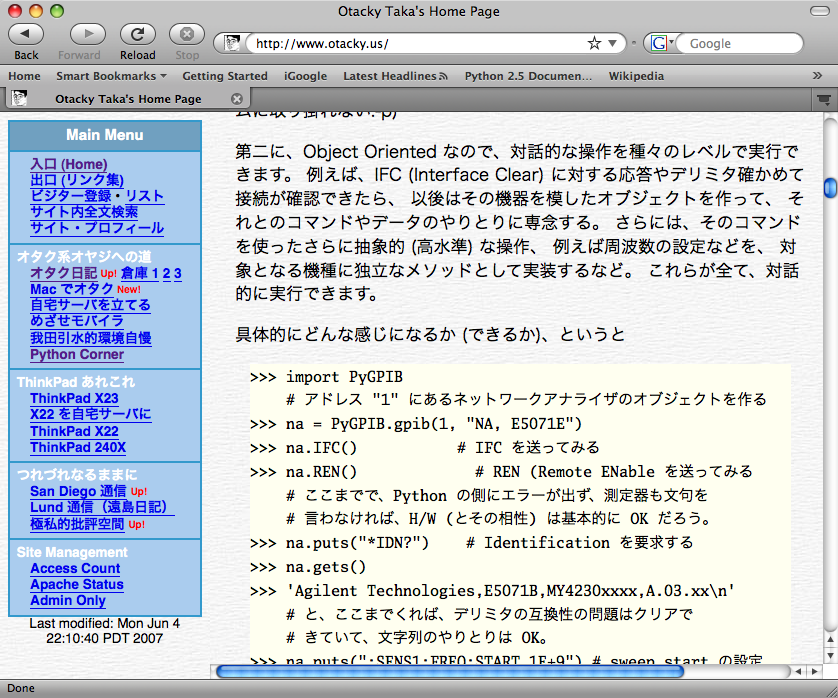The width and height of the screenshot is (838, 698).
Task: Click the 'Last modified: Mon Jun 4' text
Action: pyautogui.click(x=104, y=623)
